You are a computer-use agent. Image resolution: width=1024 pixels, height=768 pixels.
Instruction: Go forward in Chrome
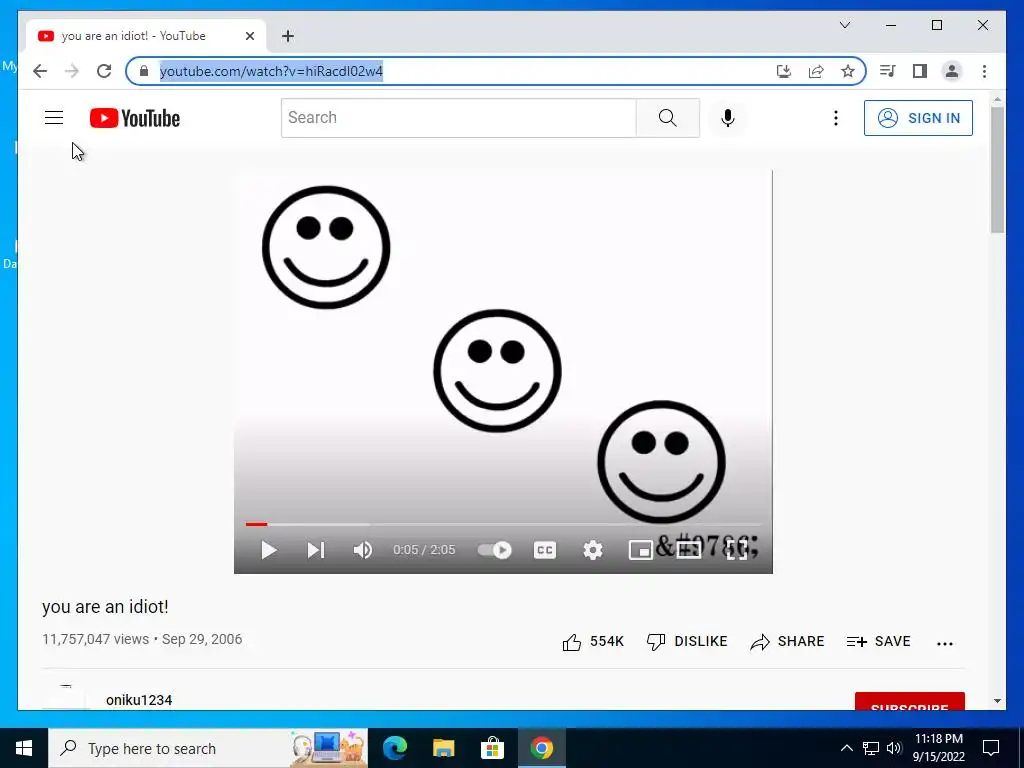point(72,71)
